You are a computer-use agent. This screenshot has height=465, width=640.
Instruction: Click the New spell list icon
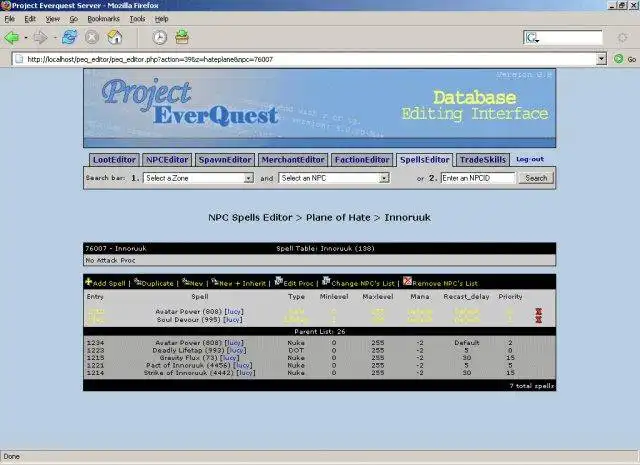(186, 282)
